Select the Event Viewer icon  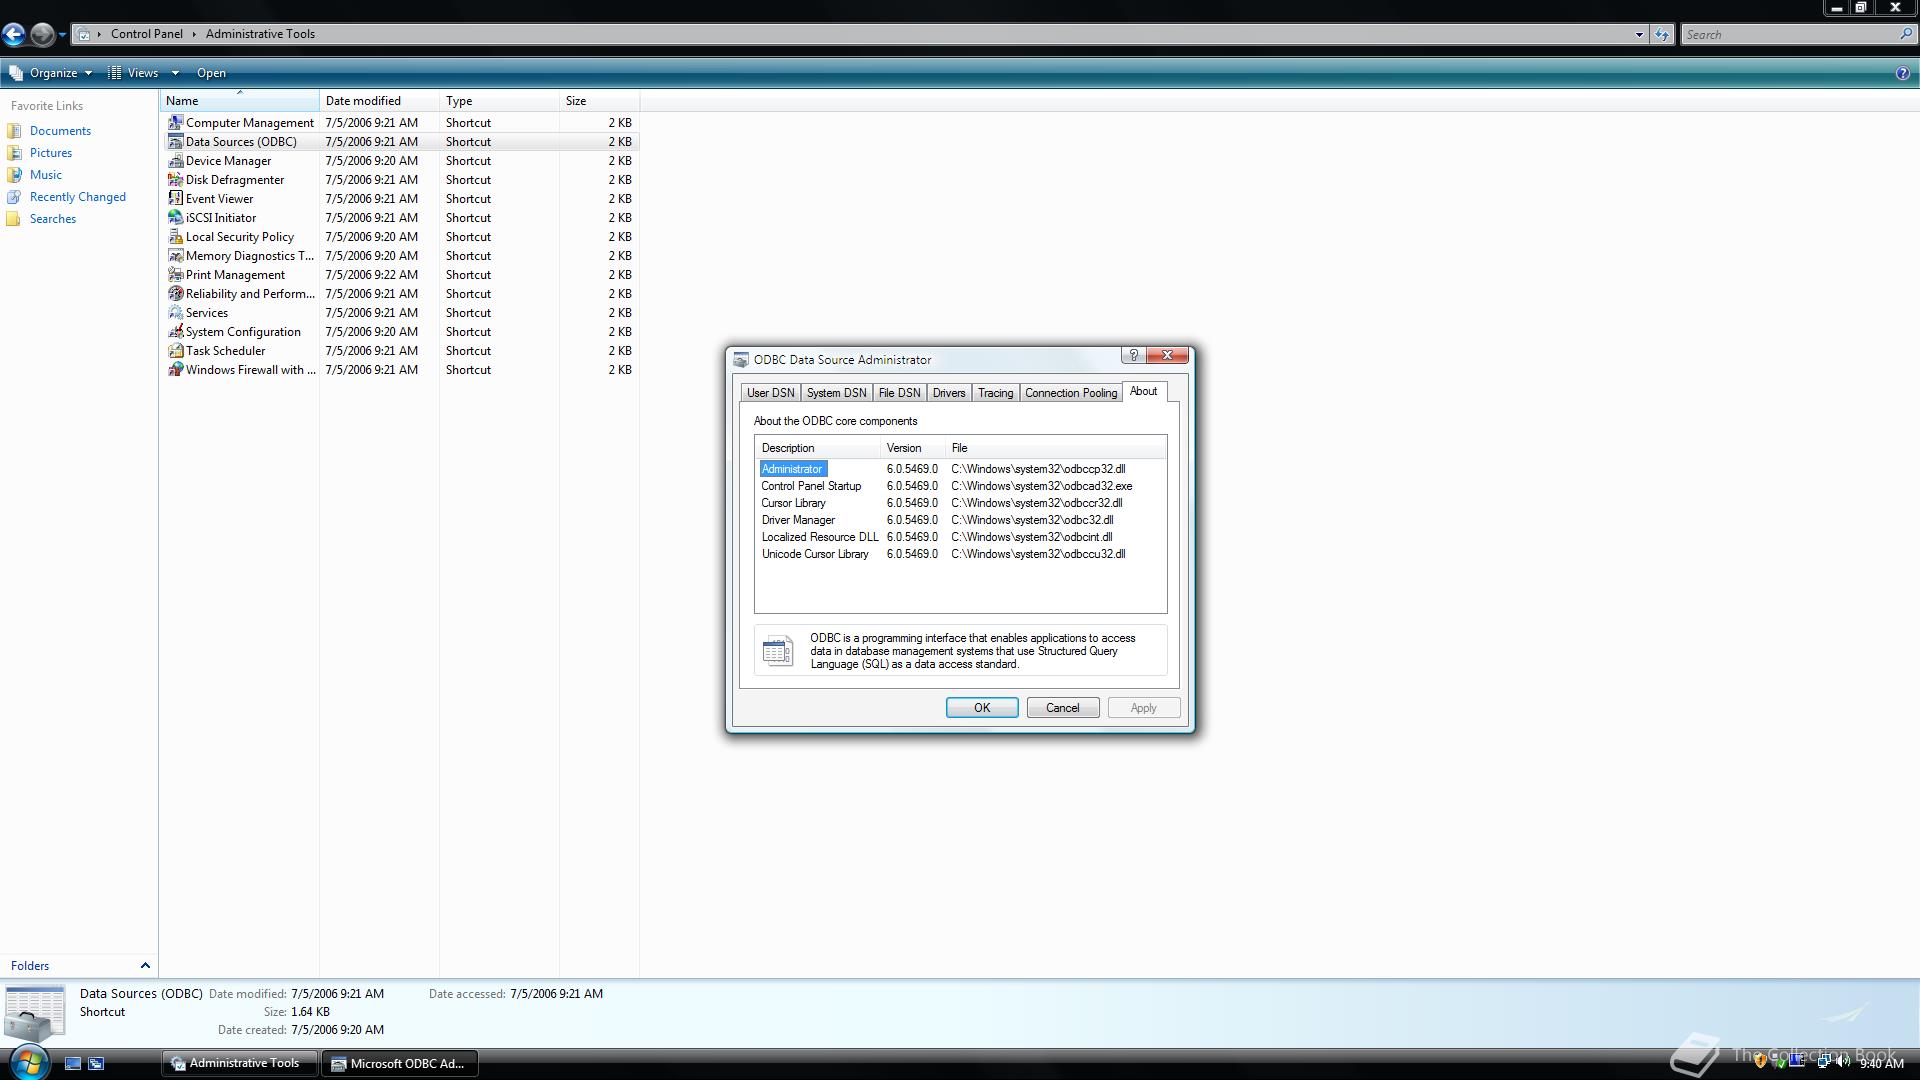pos(175,199)
